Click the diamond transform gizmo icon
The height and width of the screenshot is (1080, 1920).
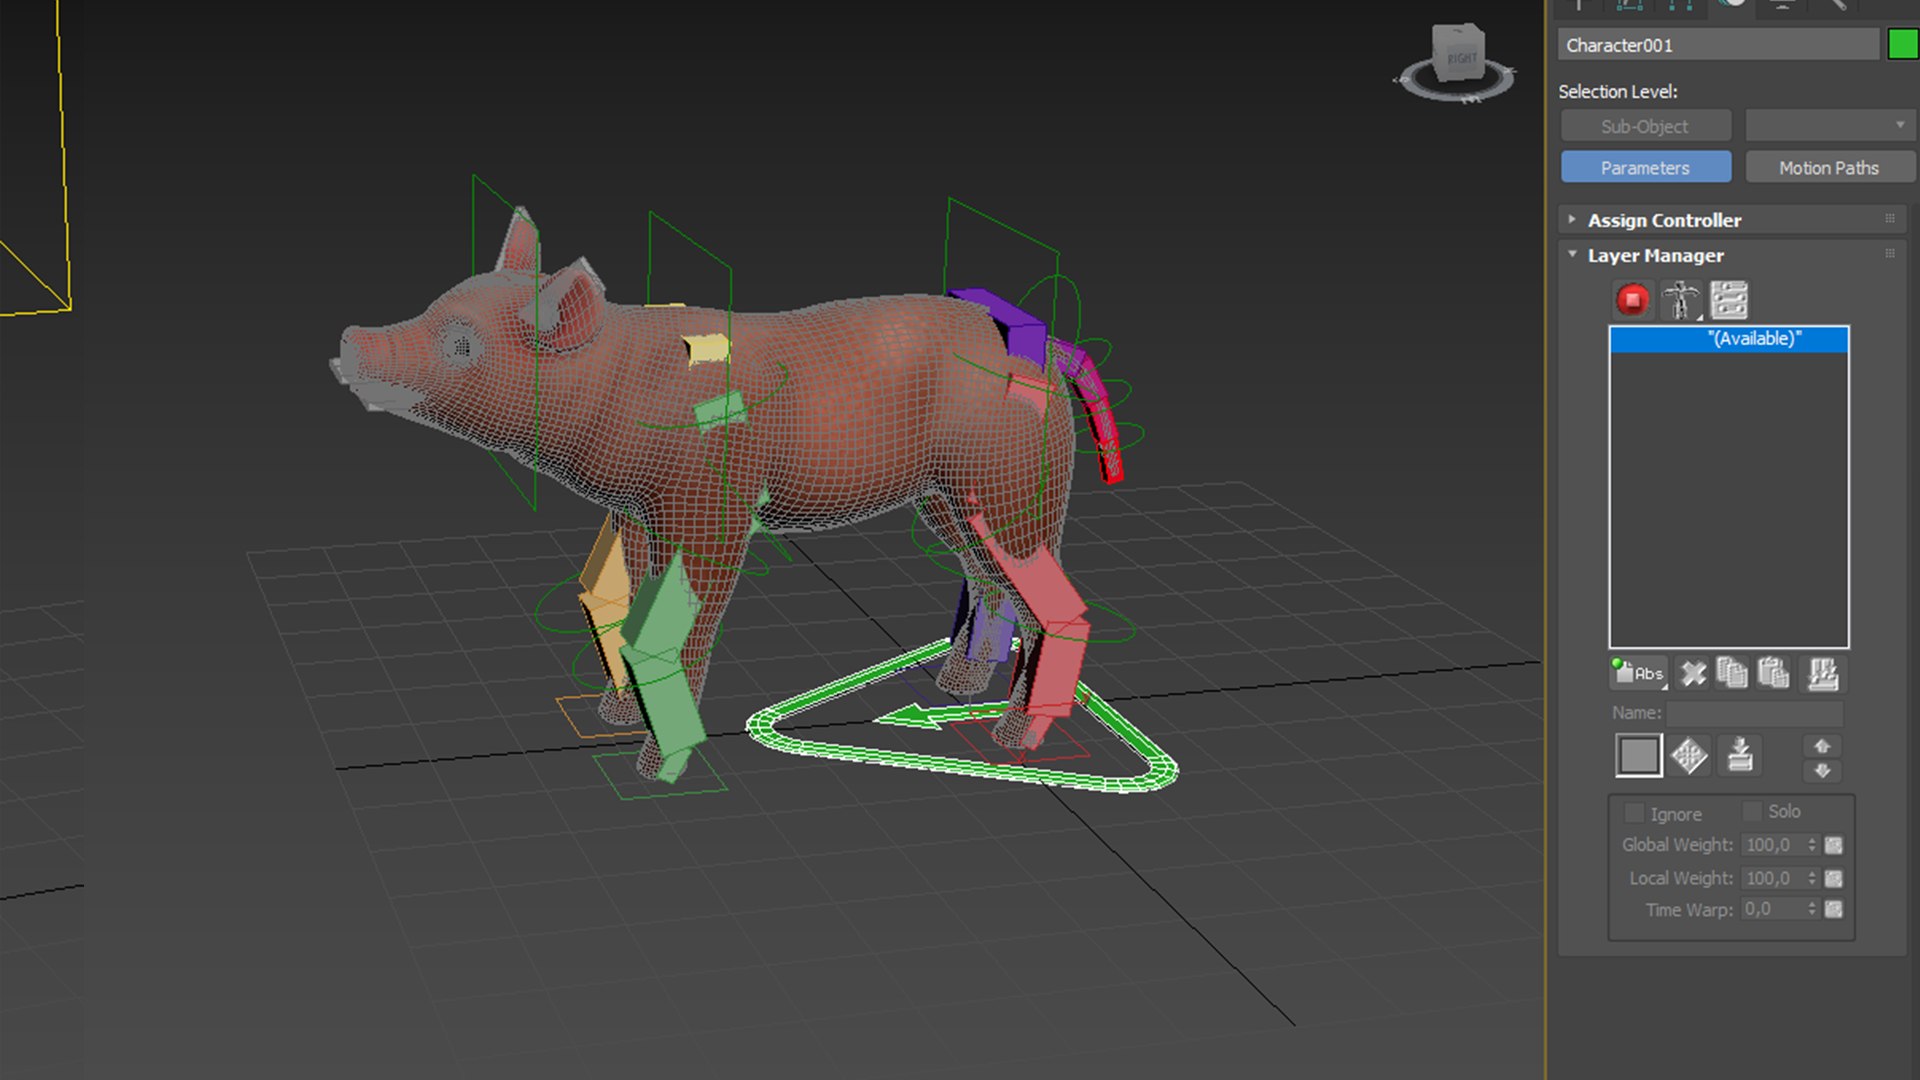tap(1689, 755)
